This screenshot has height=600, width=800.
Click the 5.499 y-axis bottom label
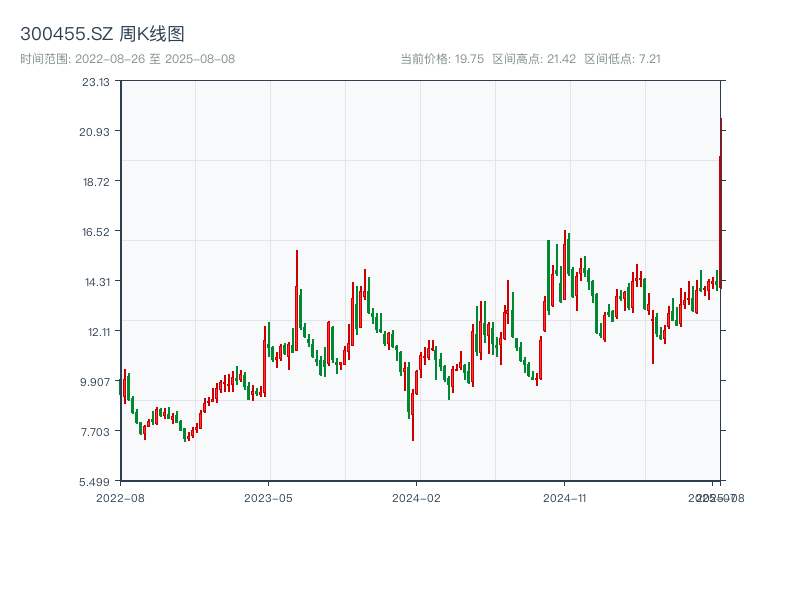click(x=96, y=482)
